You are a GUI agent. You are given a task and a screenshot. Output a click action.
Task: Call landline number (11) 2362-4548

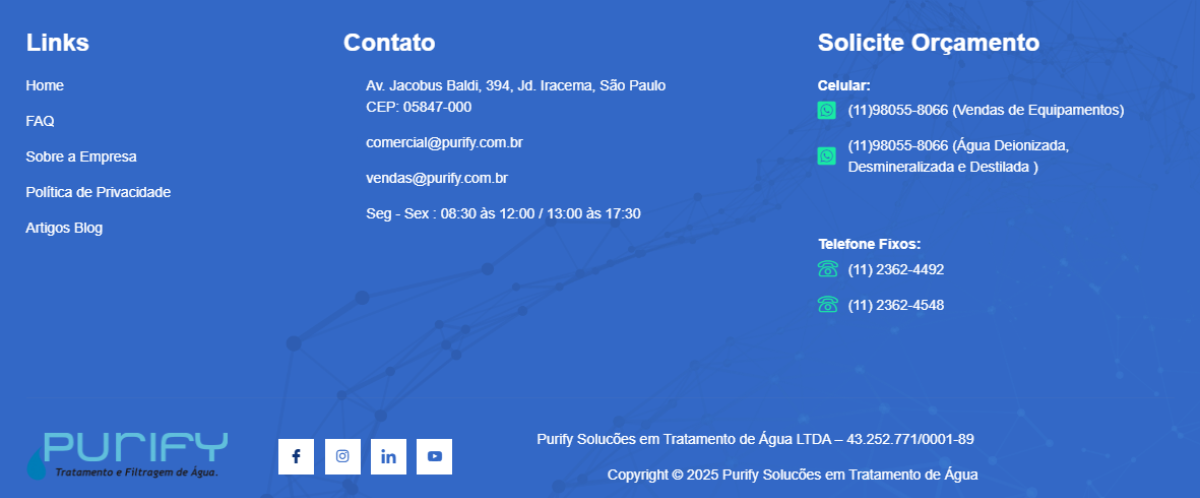(896, 305)
